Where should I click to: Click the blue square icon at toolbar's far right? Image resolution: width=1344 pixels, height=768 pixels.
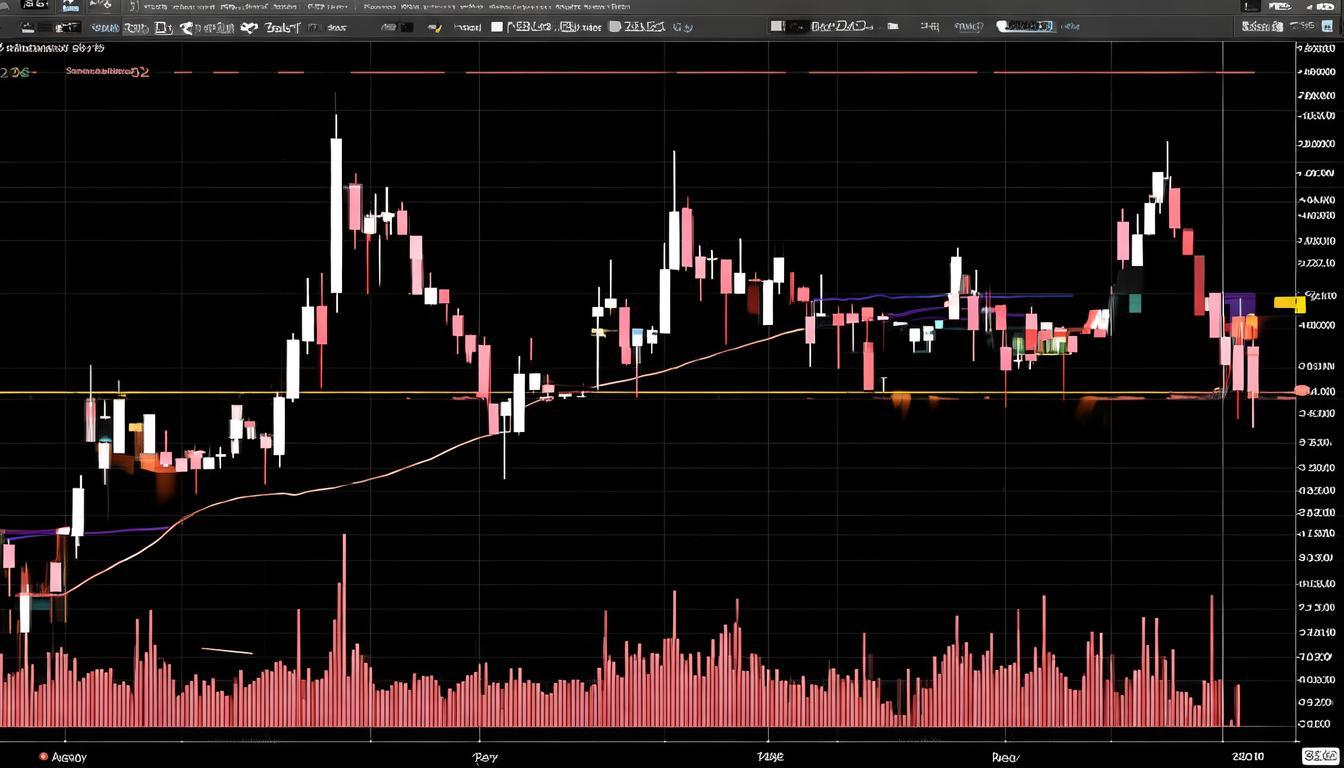click(1329, 27)
